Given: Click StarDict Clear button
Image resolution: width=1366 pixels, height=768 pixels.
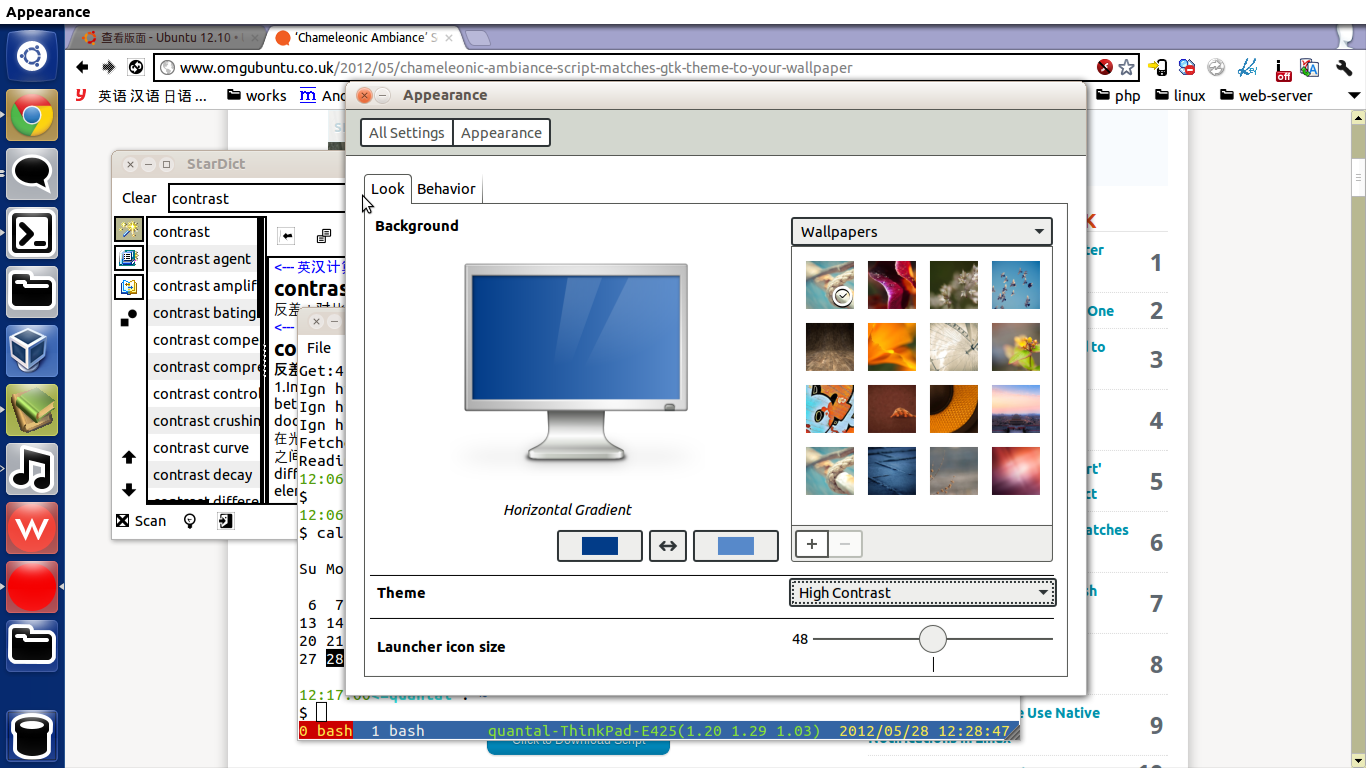Looking at the screenshot, I should coord(139,198).
